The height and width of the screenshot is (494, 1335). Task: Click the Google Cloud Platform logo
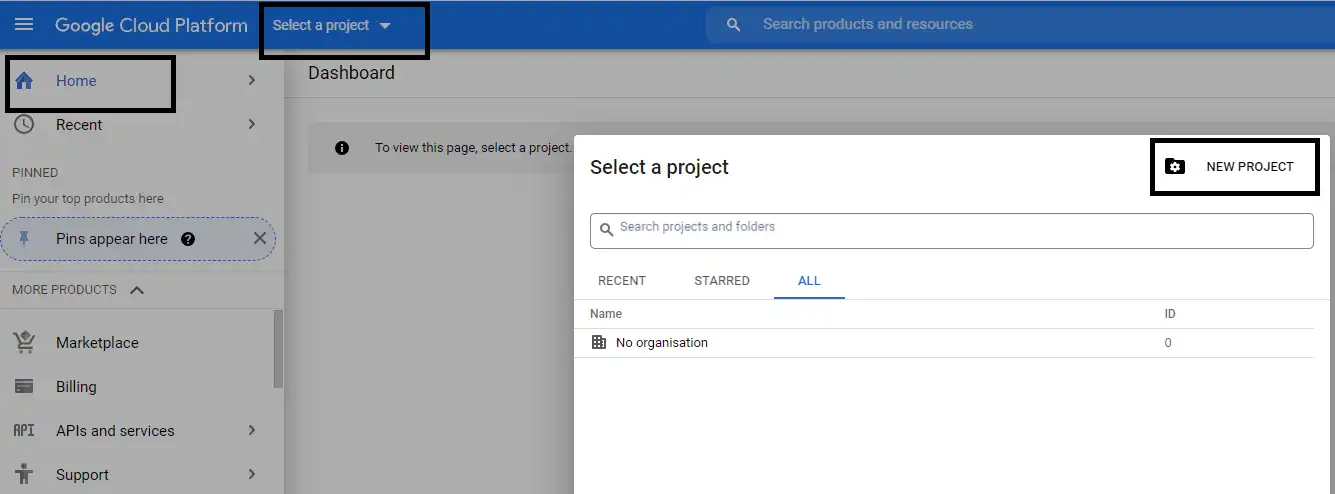point(151,25)
